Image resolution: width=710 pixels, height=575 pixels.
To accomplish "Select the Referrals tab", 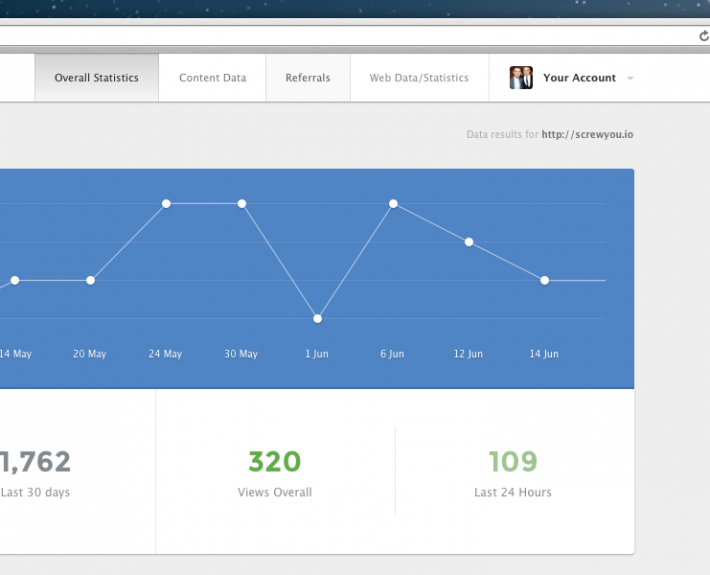I will tap(308, 78).
